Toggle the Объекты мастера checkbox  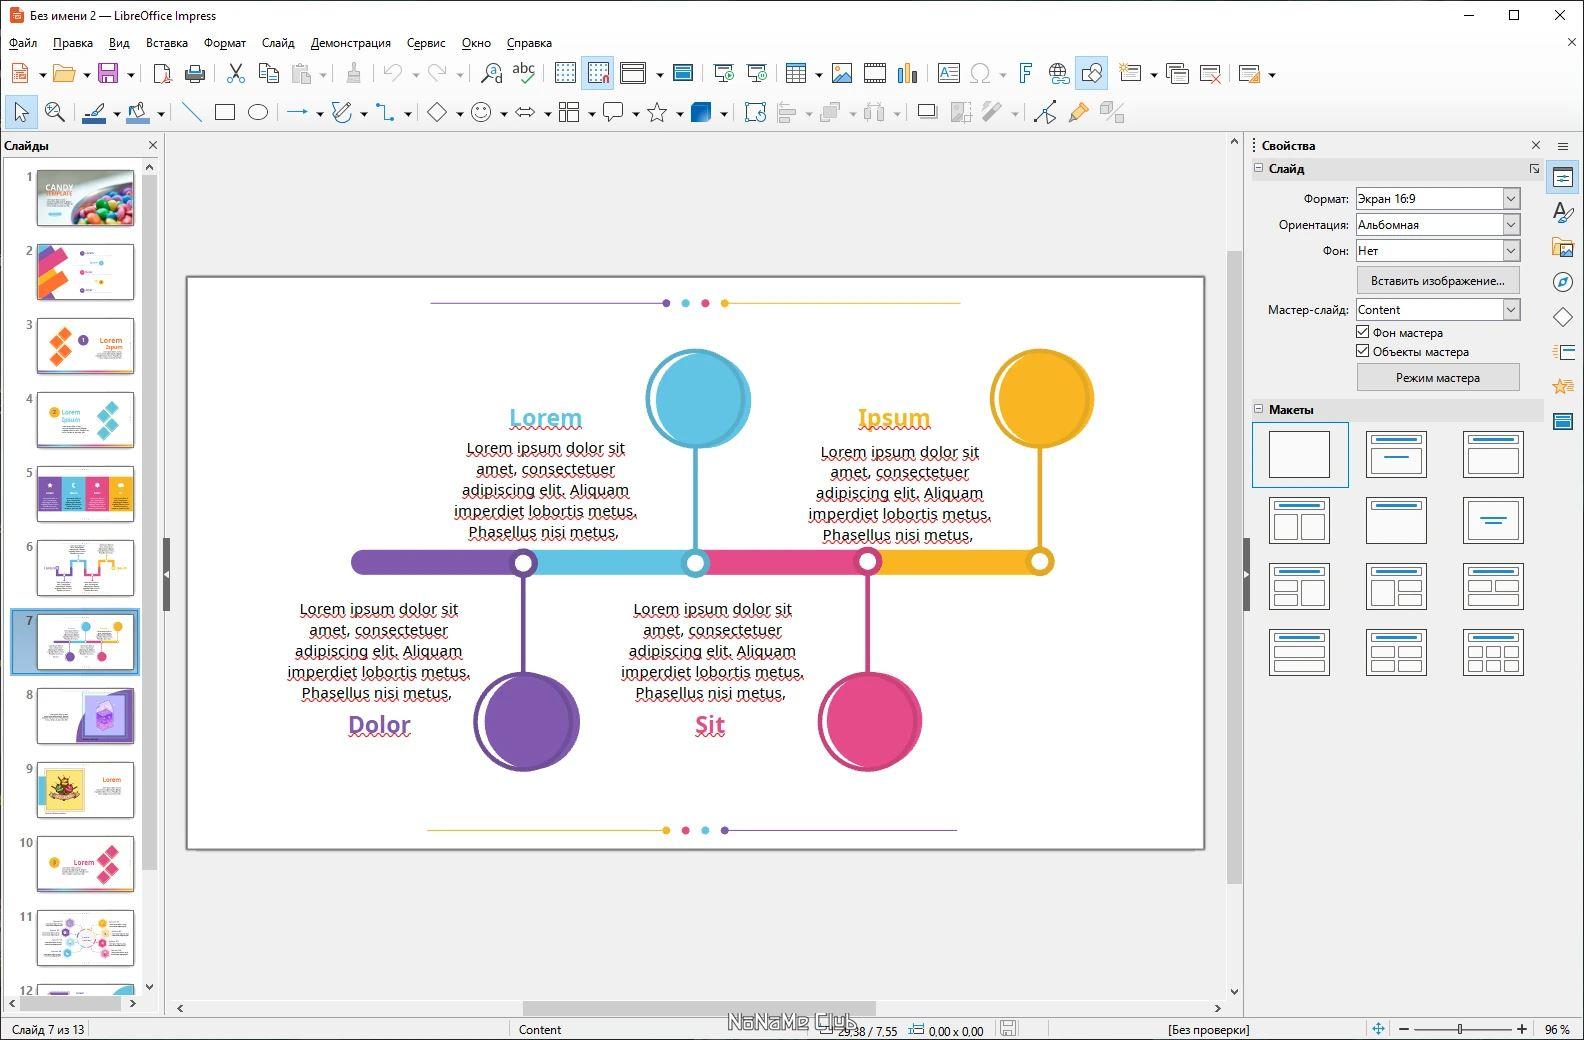pos(1362,351)
